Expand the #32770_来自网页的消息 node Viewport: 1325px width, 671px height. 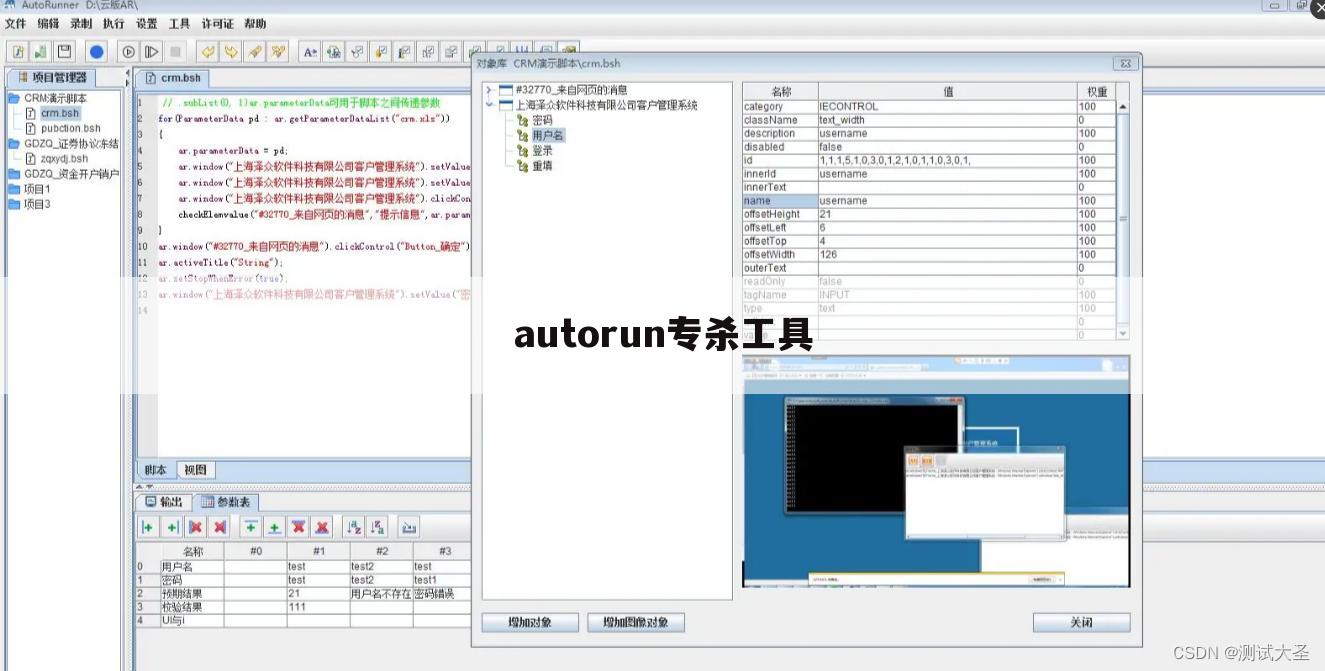(x=489, y=90)
